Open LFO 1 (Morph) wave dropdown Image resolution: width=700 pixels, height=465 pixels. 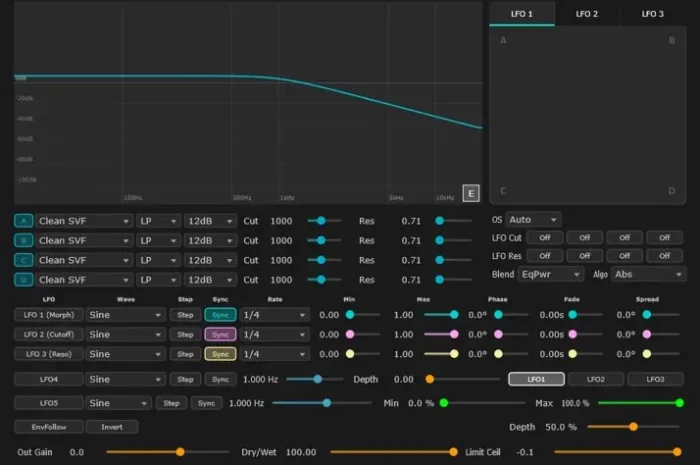pos(125,315)
